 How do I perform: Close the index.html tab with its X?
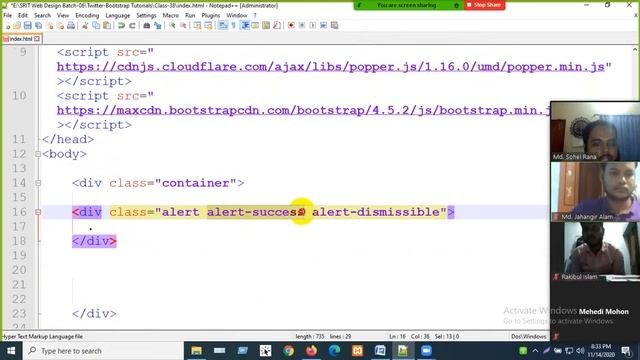37,39
